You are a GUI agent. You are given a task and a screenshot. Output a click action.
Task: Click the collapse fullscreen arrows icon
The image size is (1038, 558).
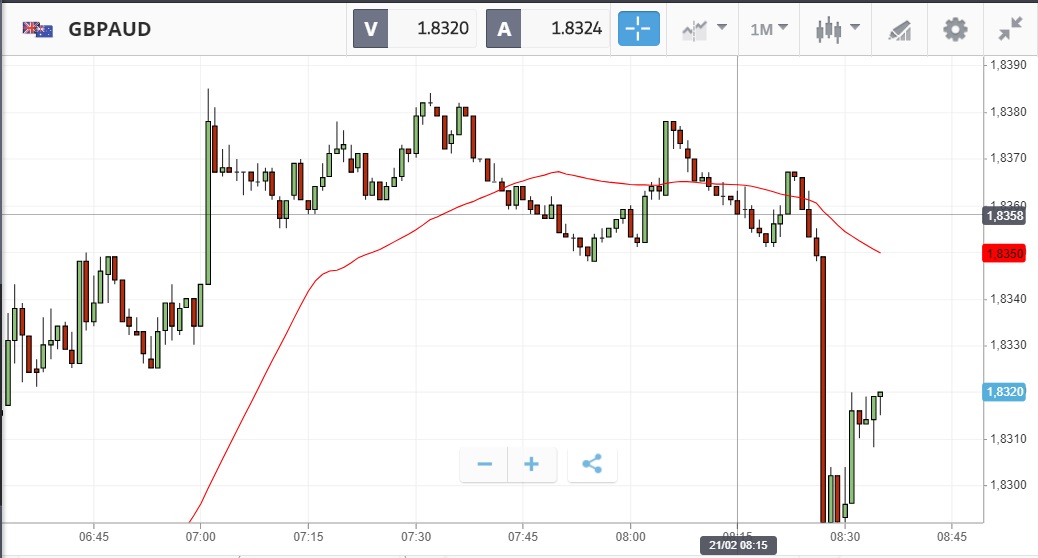[1010, 29]
